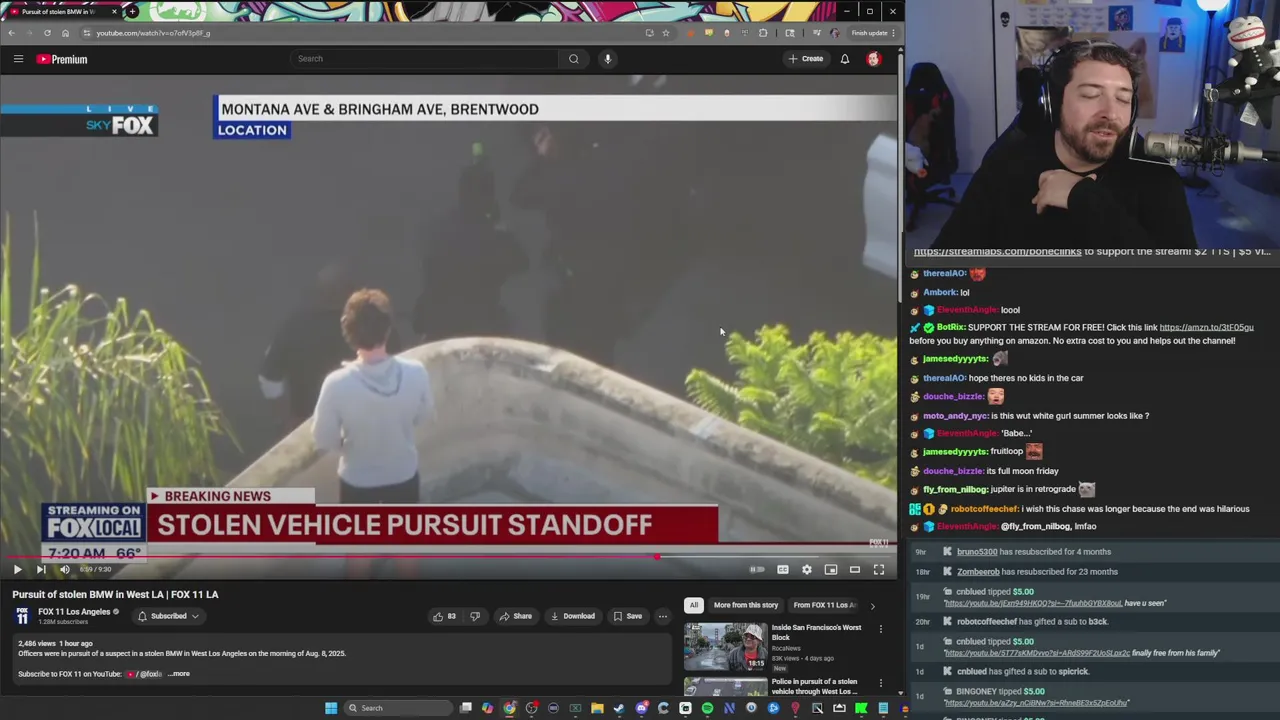The height and width of the screenshot is (720, 1280).
Task: Go to YouTube Premium home logo
Action: (62, 59)
